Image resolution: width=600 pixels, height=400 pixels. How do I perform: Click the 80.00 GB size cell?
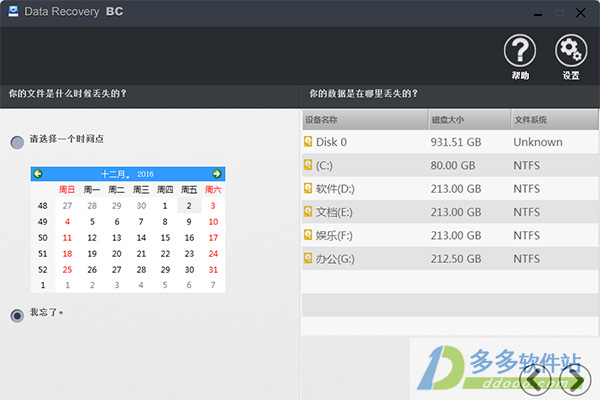[x=453, y=166]
